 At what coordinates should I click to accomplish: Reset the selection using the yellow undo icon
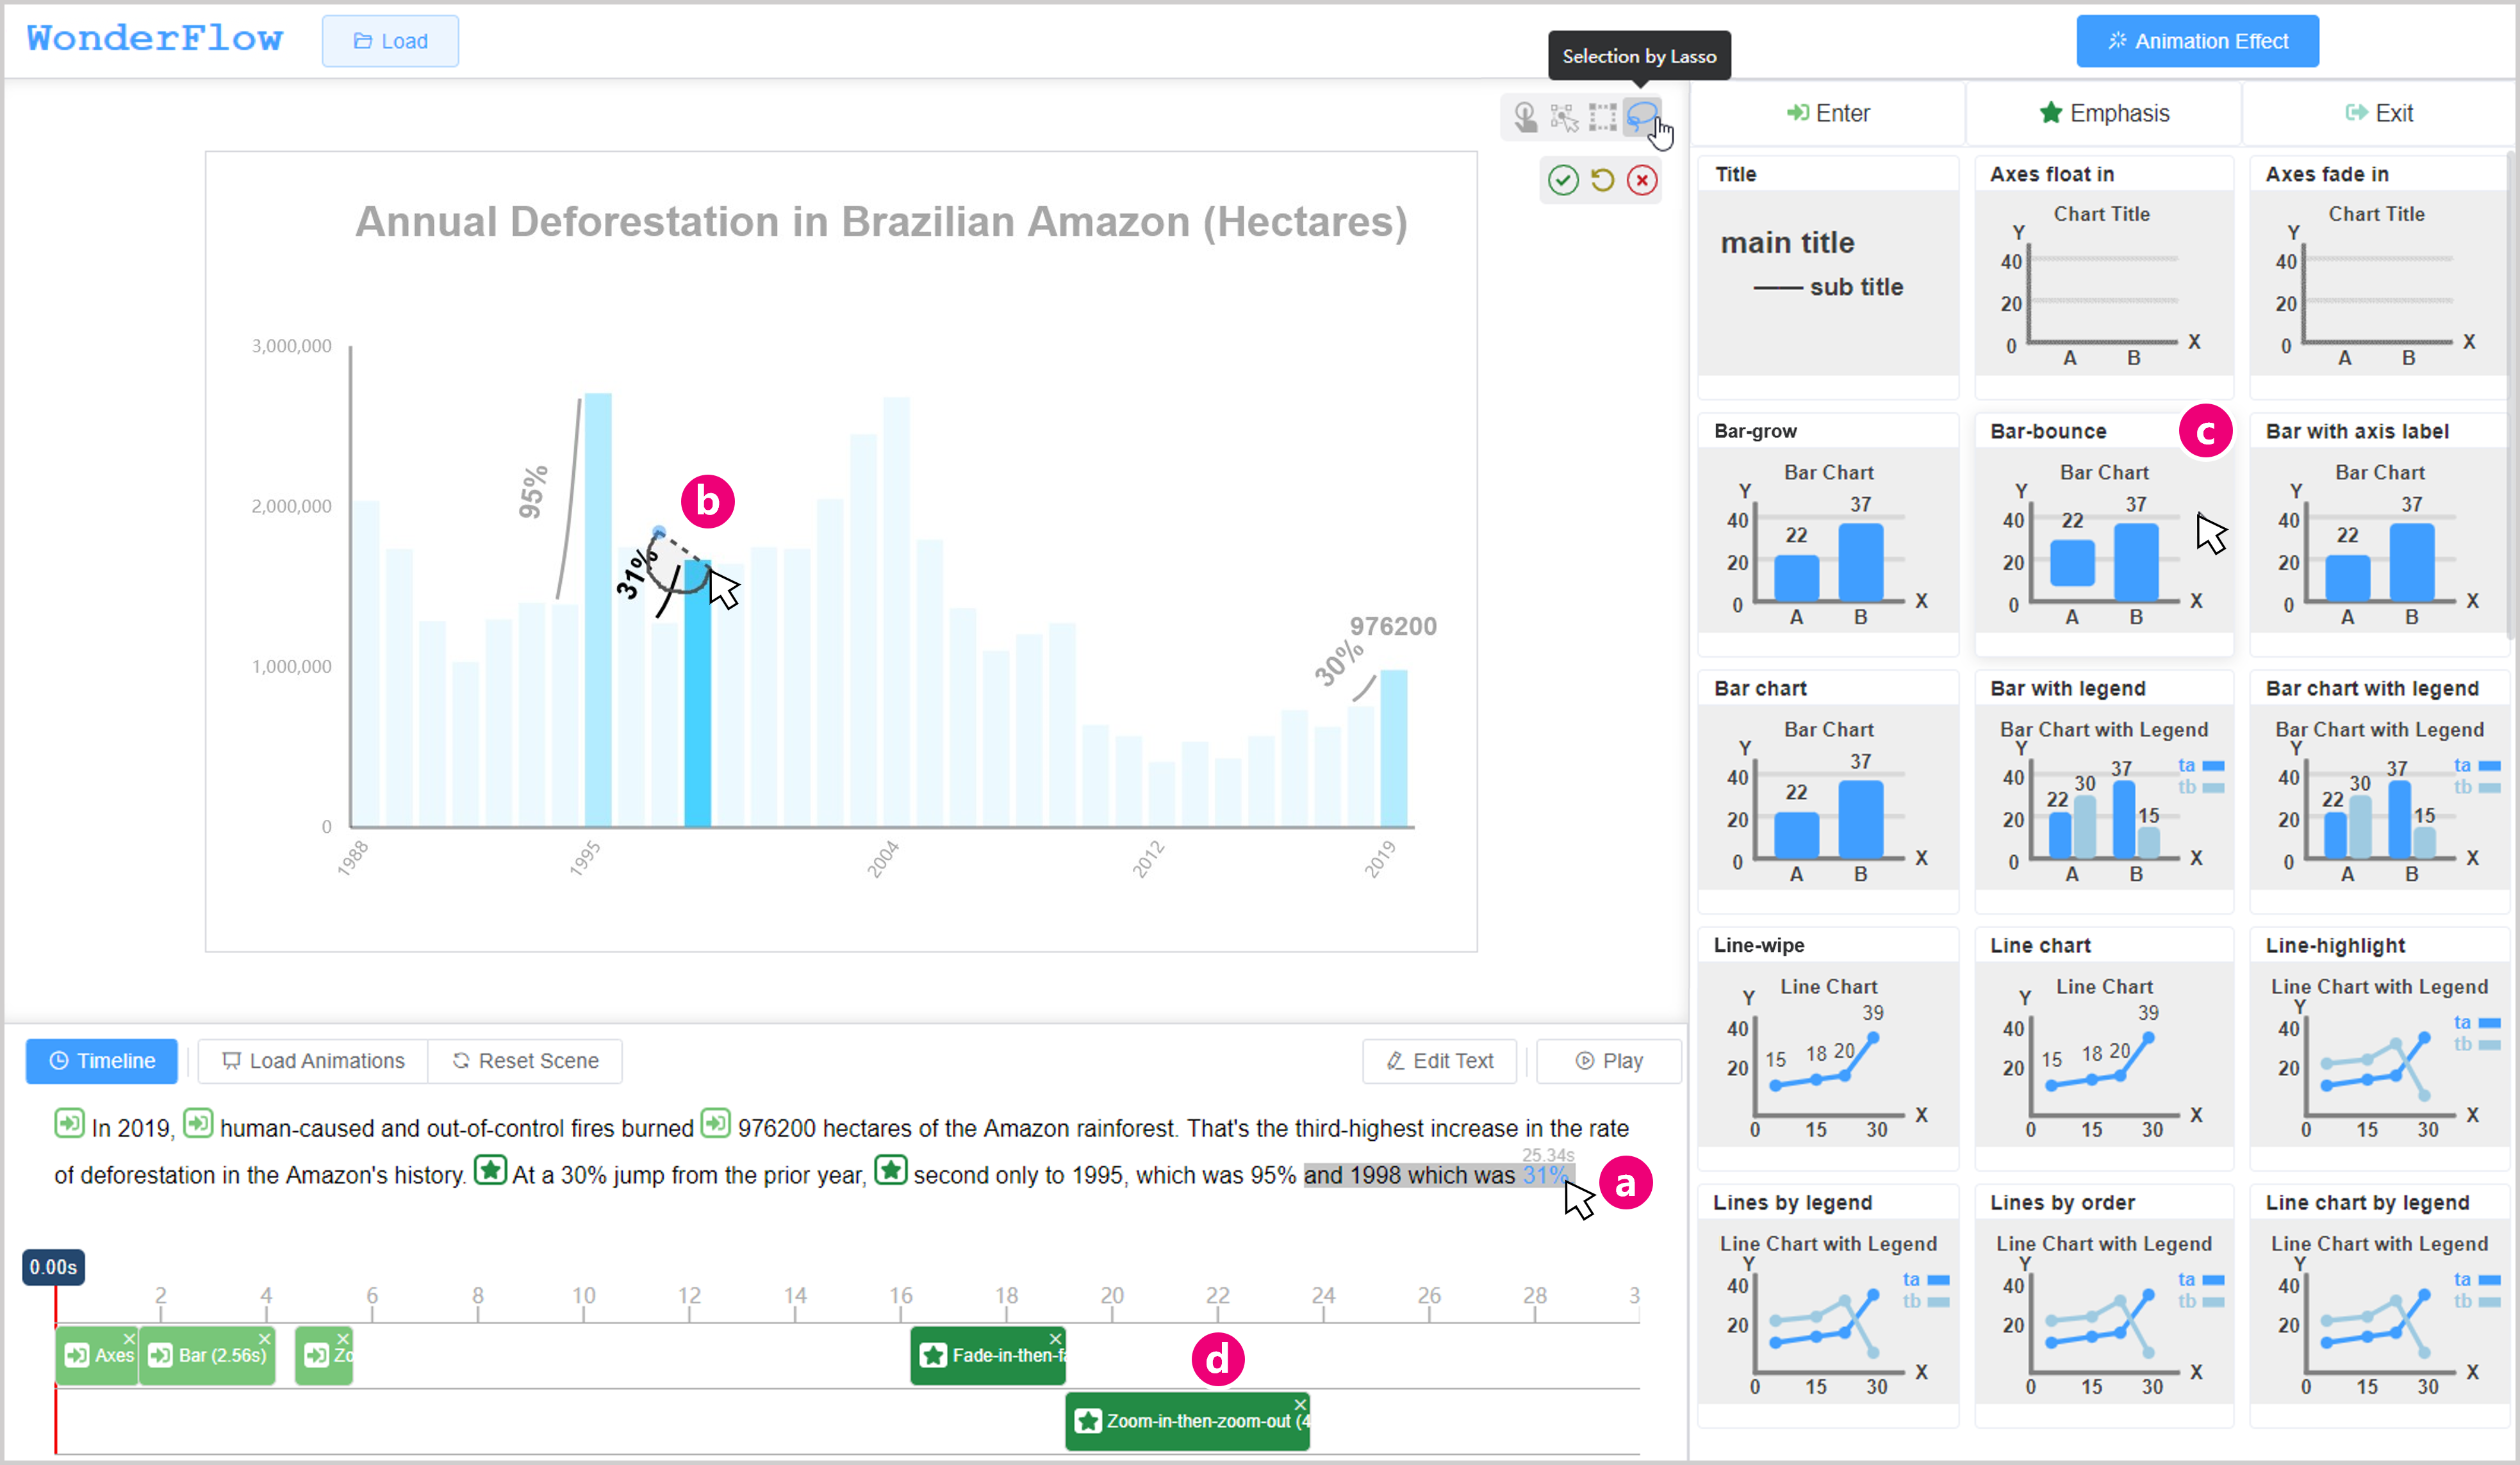click(x=1602, y=180)
